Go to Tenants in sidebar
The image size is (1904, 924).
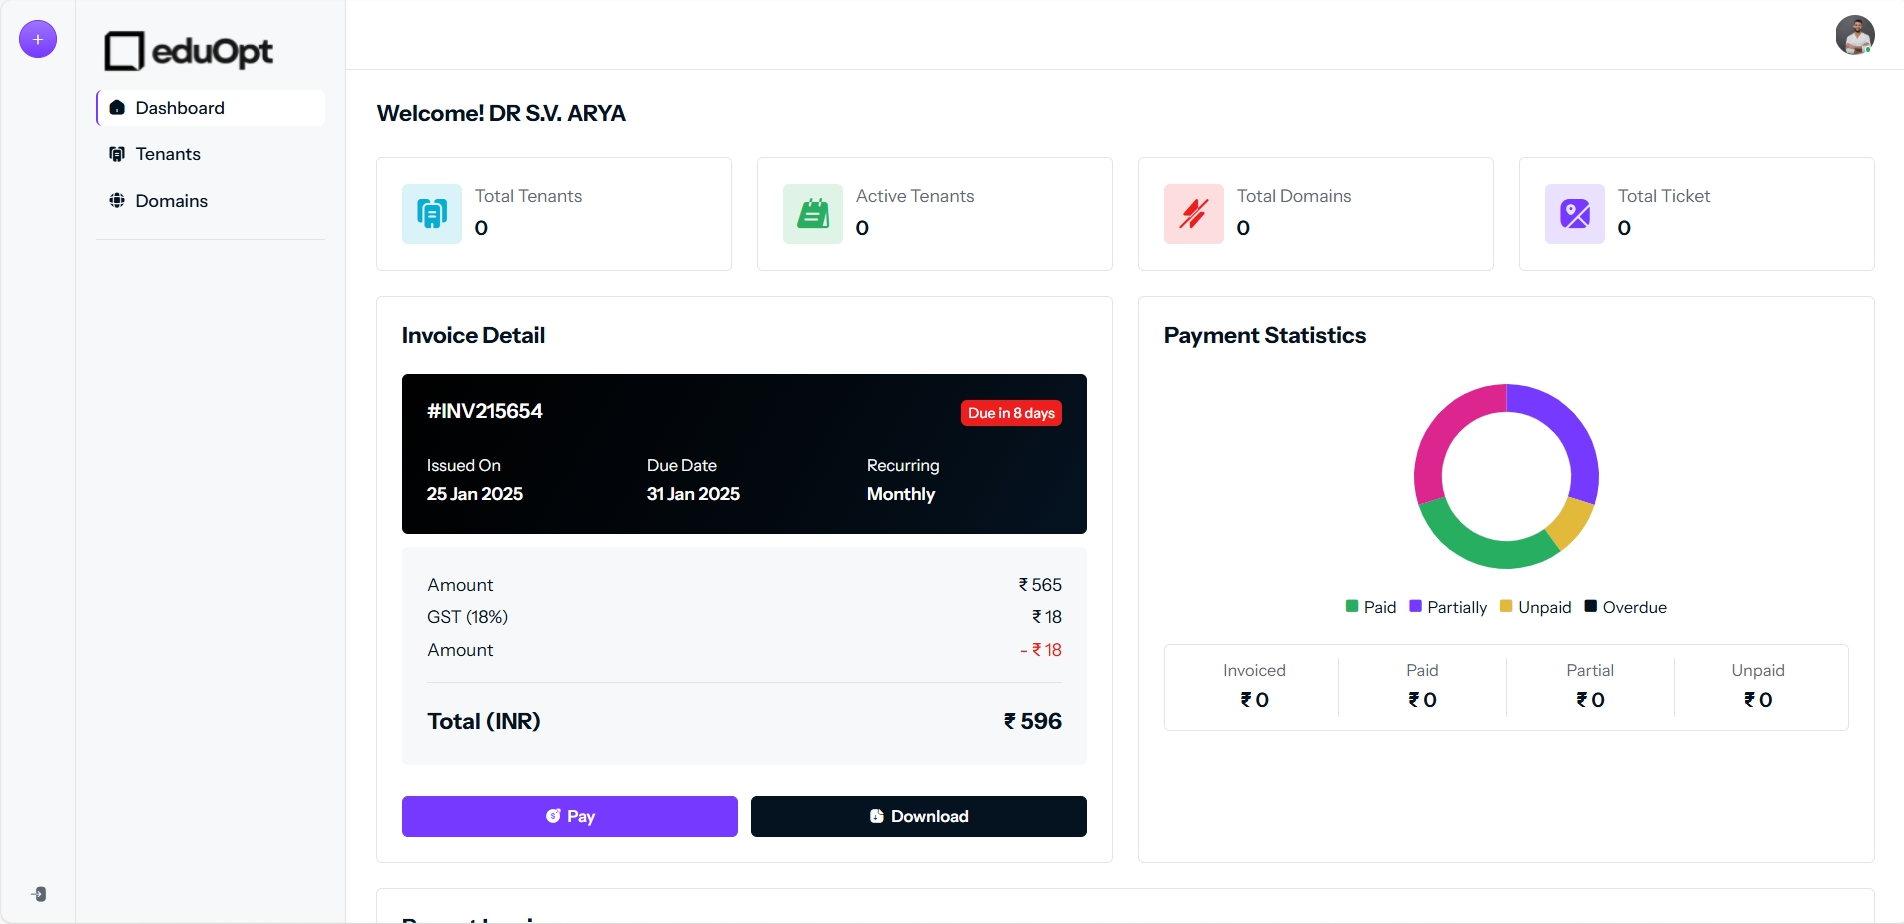(x=168, y=154)
